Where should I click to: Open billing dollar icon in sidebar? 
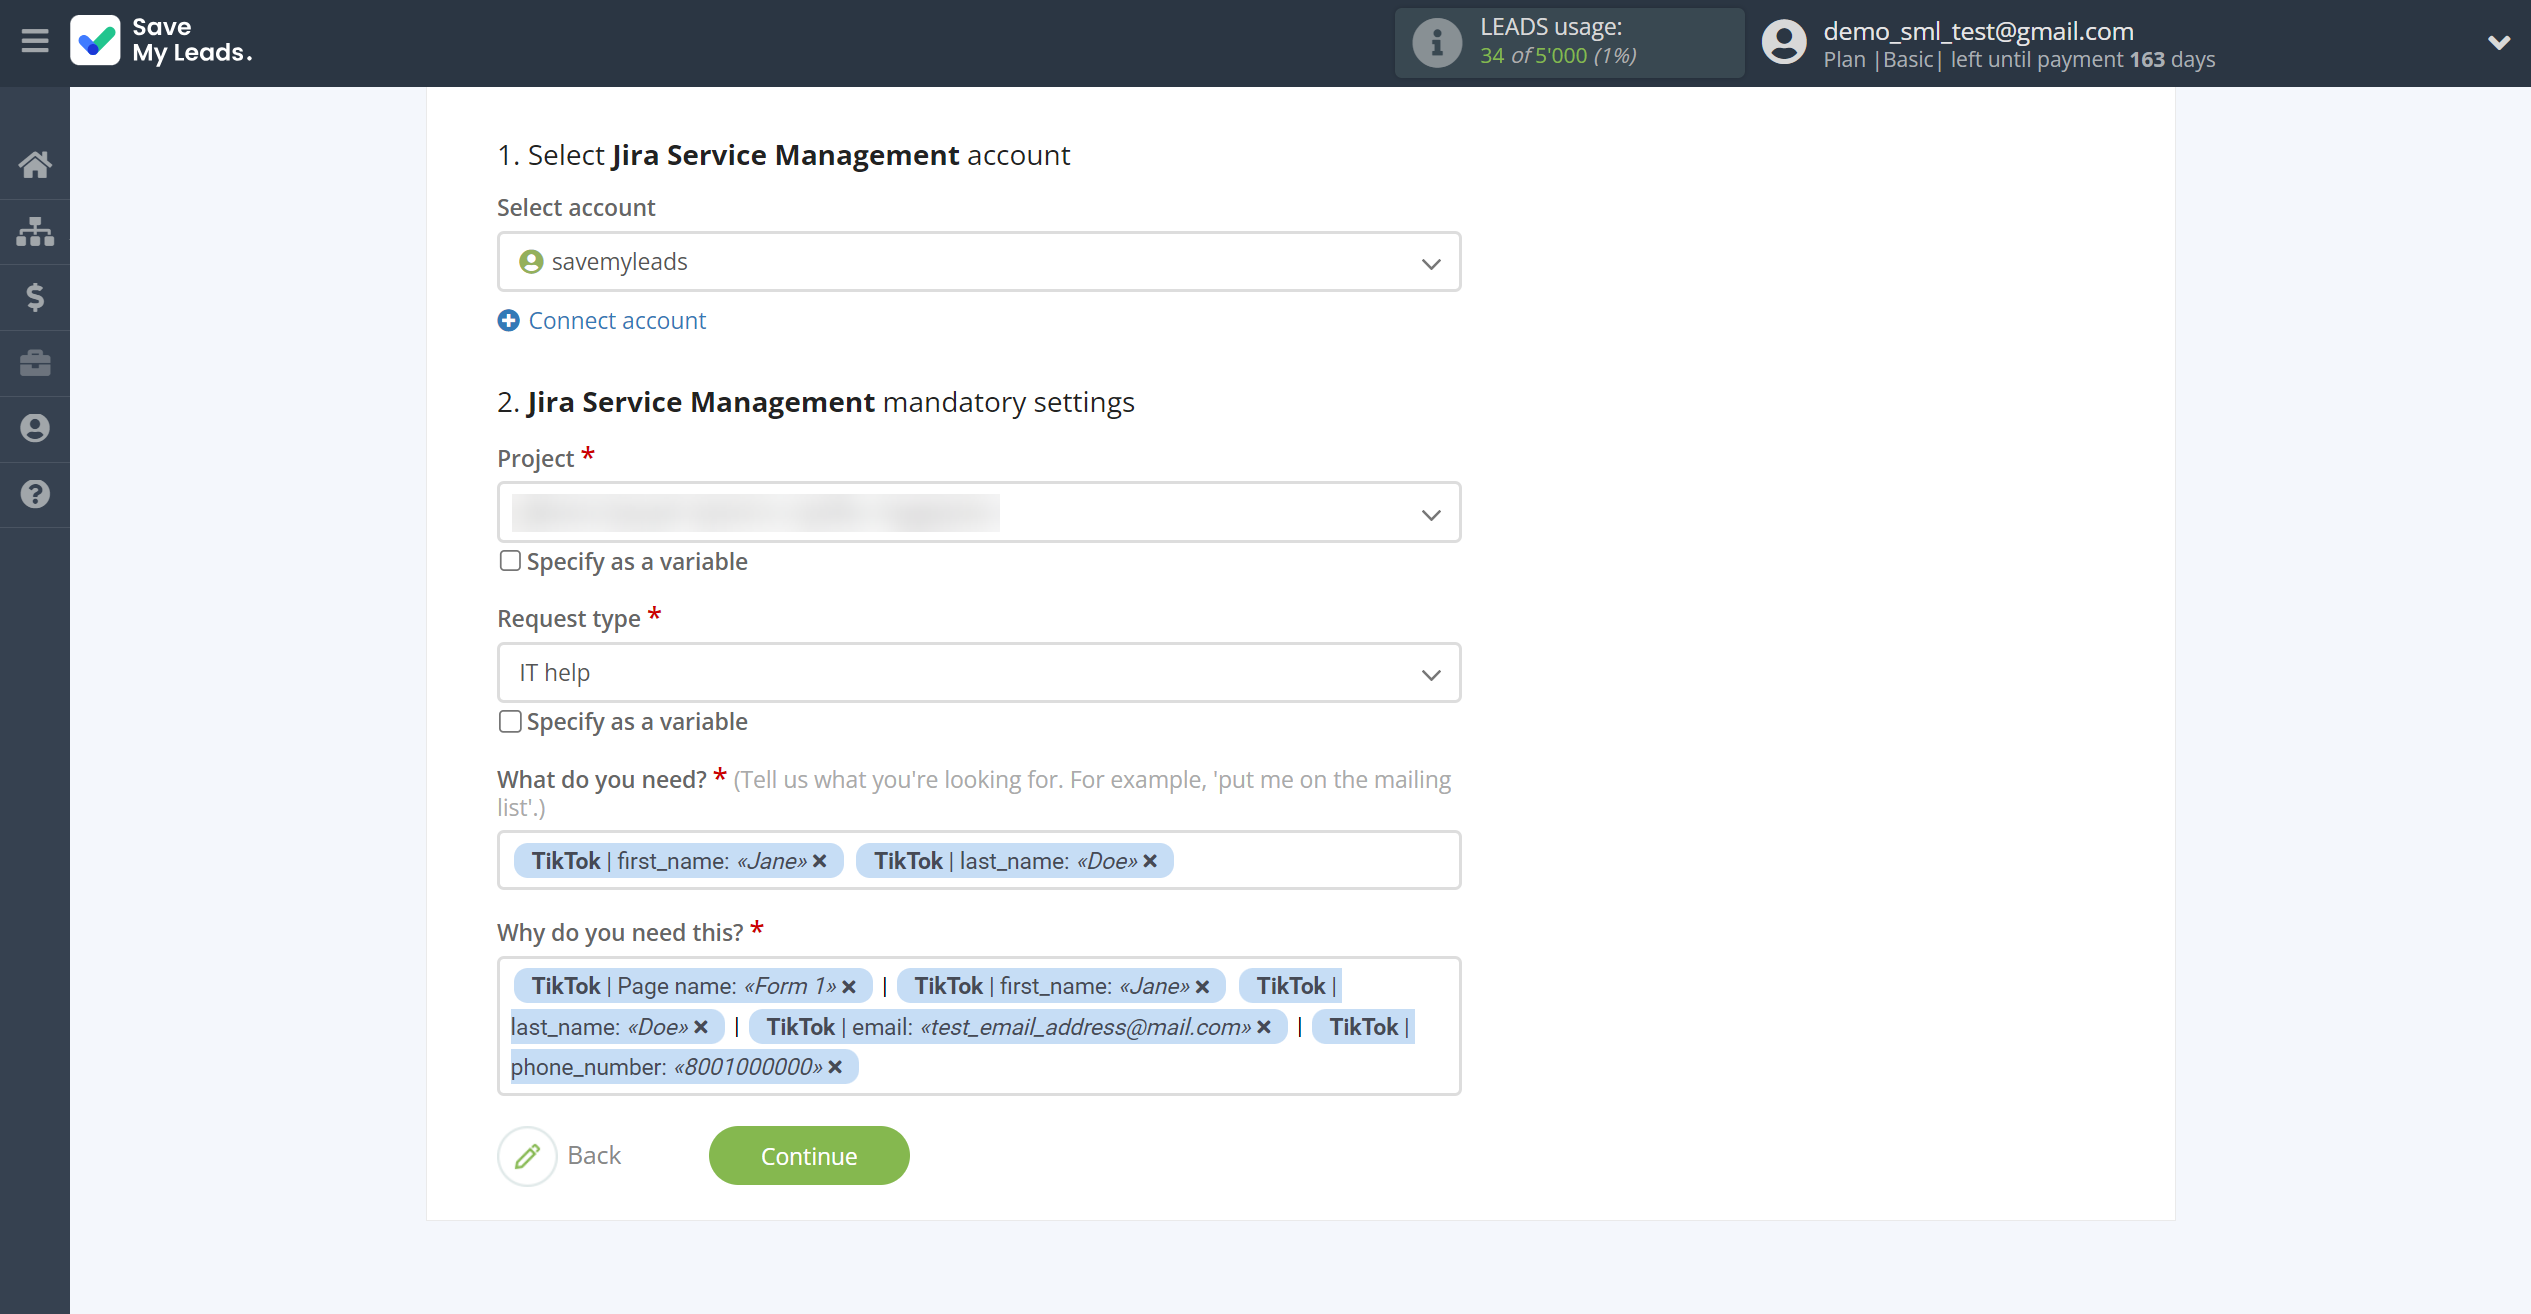[x=35, y=297]
